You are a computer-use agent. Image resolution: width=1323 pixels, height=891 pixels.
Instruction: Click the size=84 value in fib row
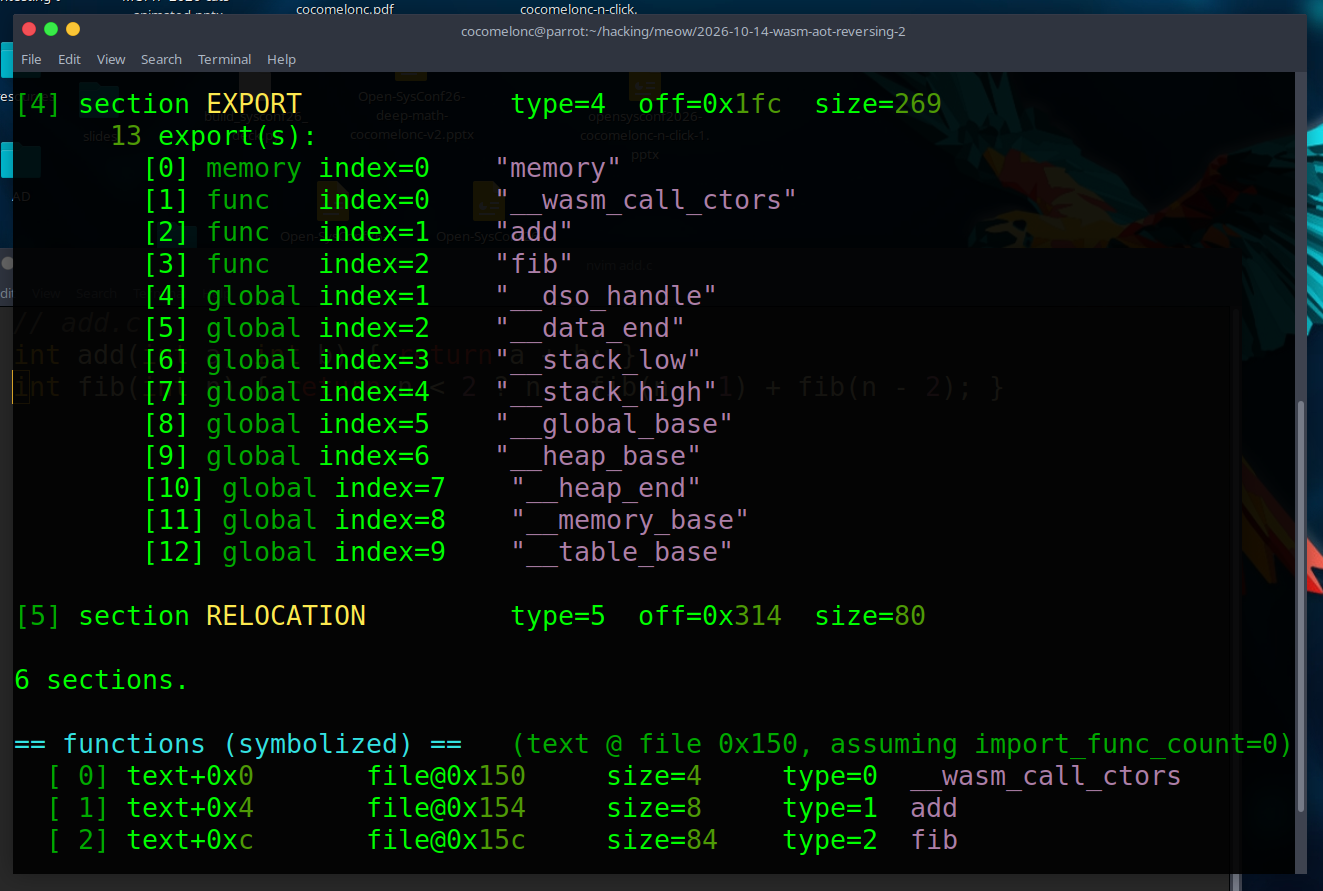pyautogui.click(x=662, y=840)
